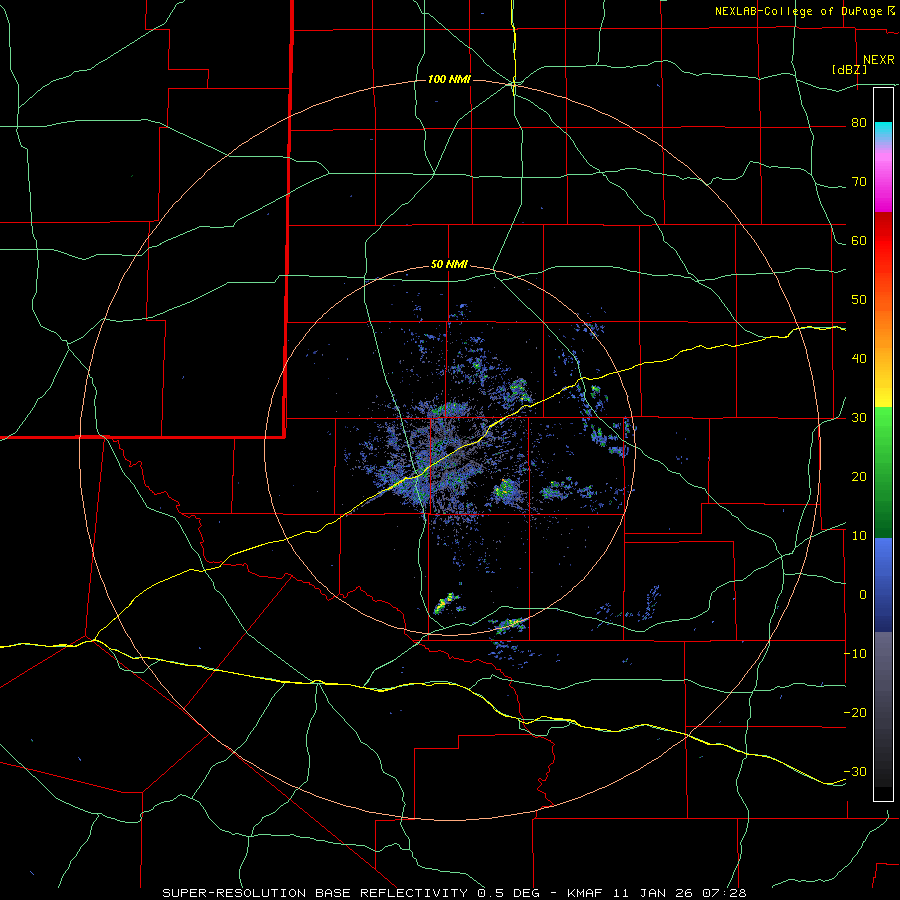Click the NEXR label above the color scale
This screenshot has height=900, width=900.
pos(878,60)
